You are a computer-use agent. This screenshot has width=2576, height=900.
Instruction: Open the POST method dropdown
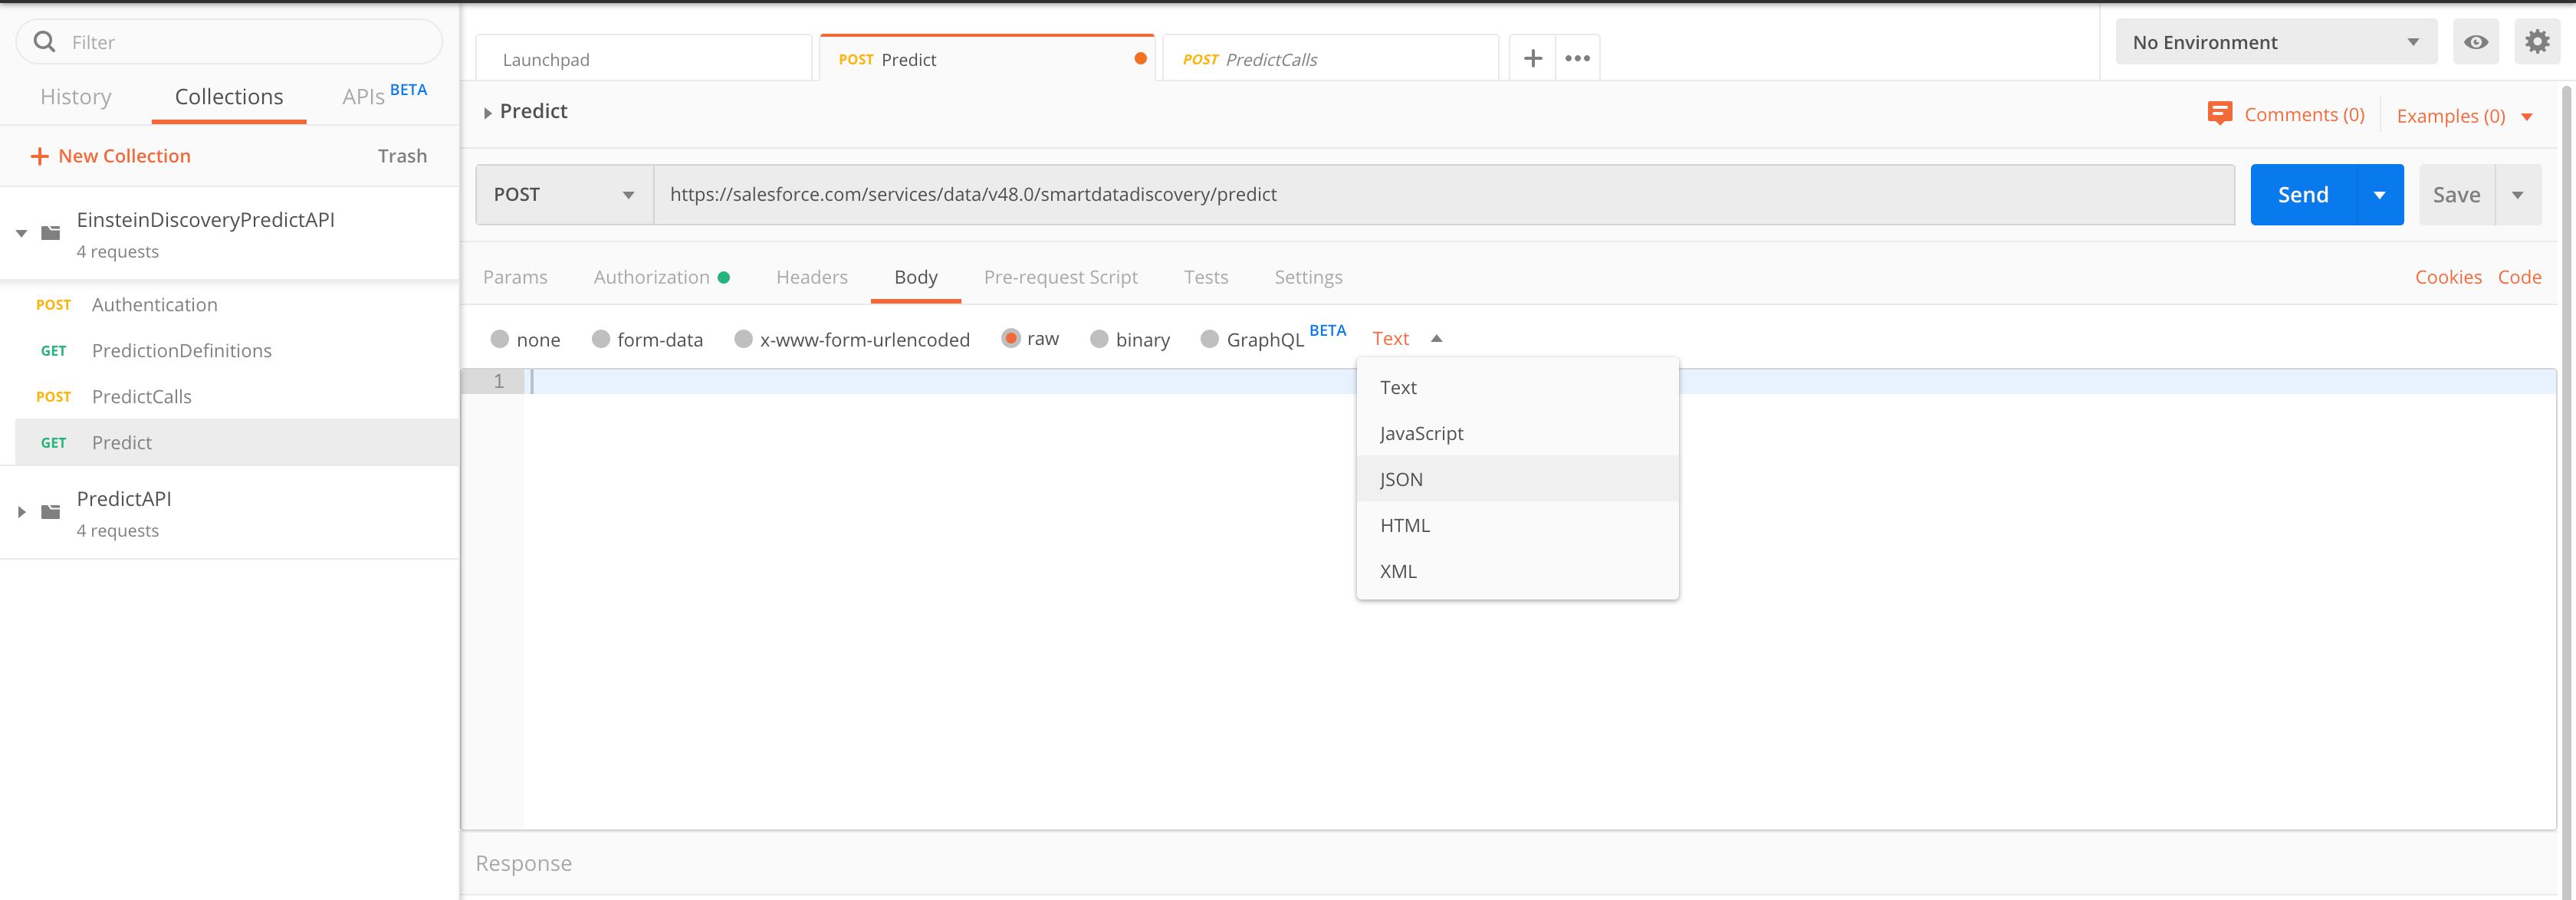point(564,195)
